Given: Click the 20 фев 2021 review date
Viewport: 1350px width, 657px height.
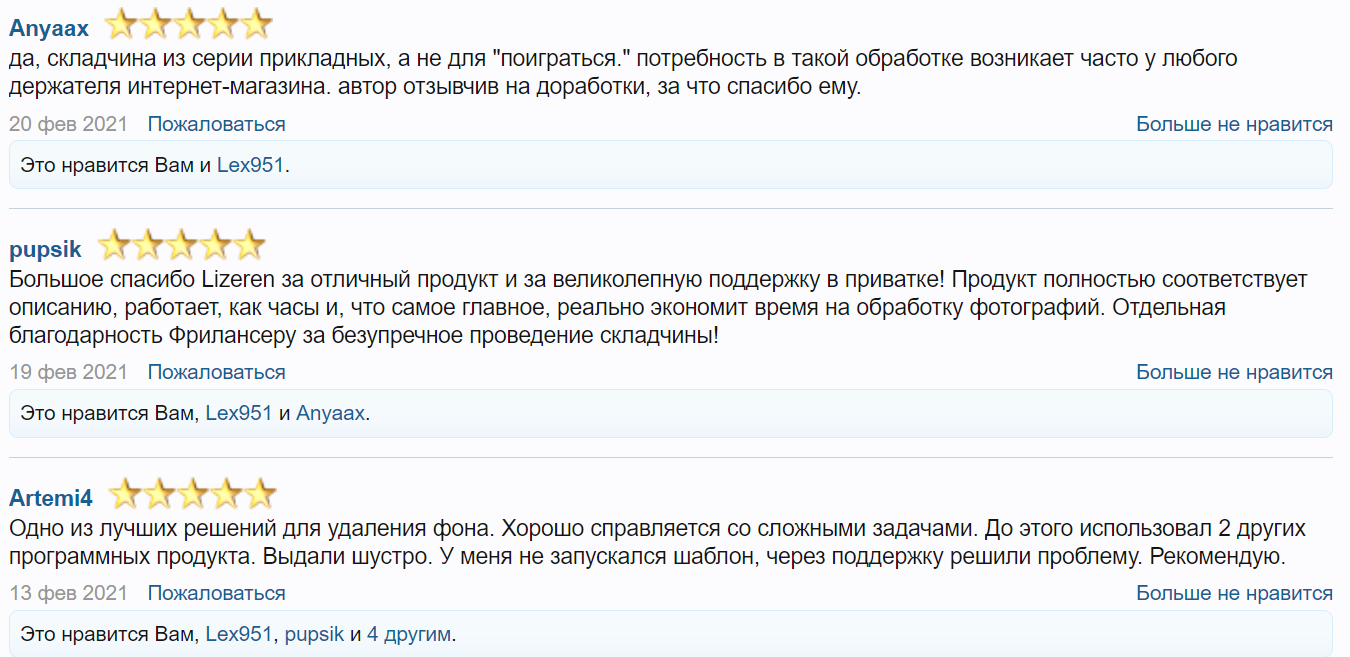Looking at the screenshot, I should [69, 124].
